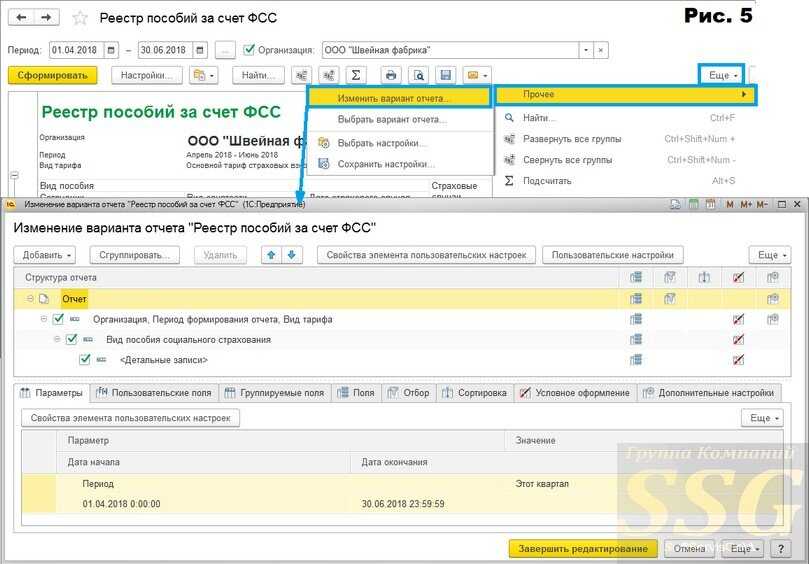Switch to Условное оформление tab
Screen dimensions: 809x564
pyautogui.click(x=575, y=393)
